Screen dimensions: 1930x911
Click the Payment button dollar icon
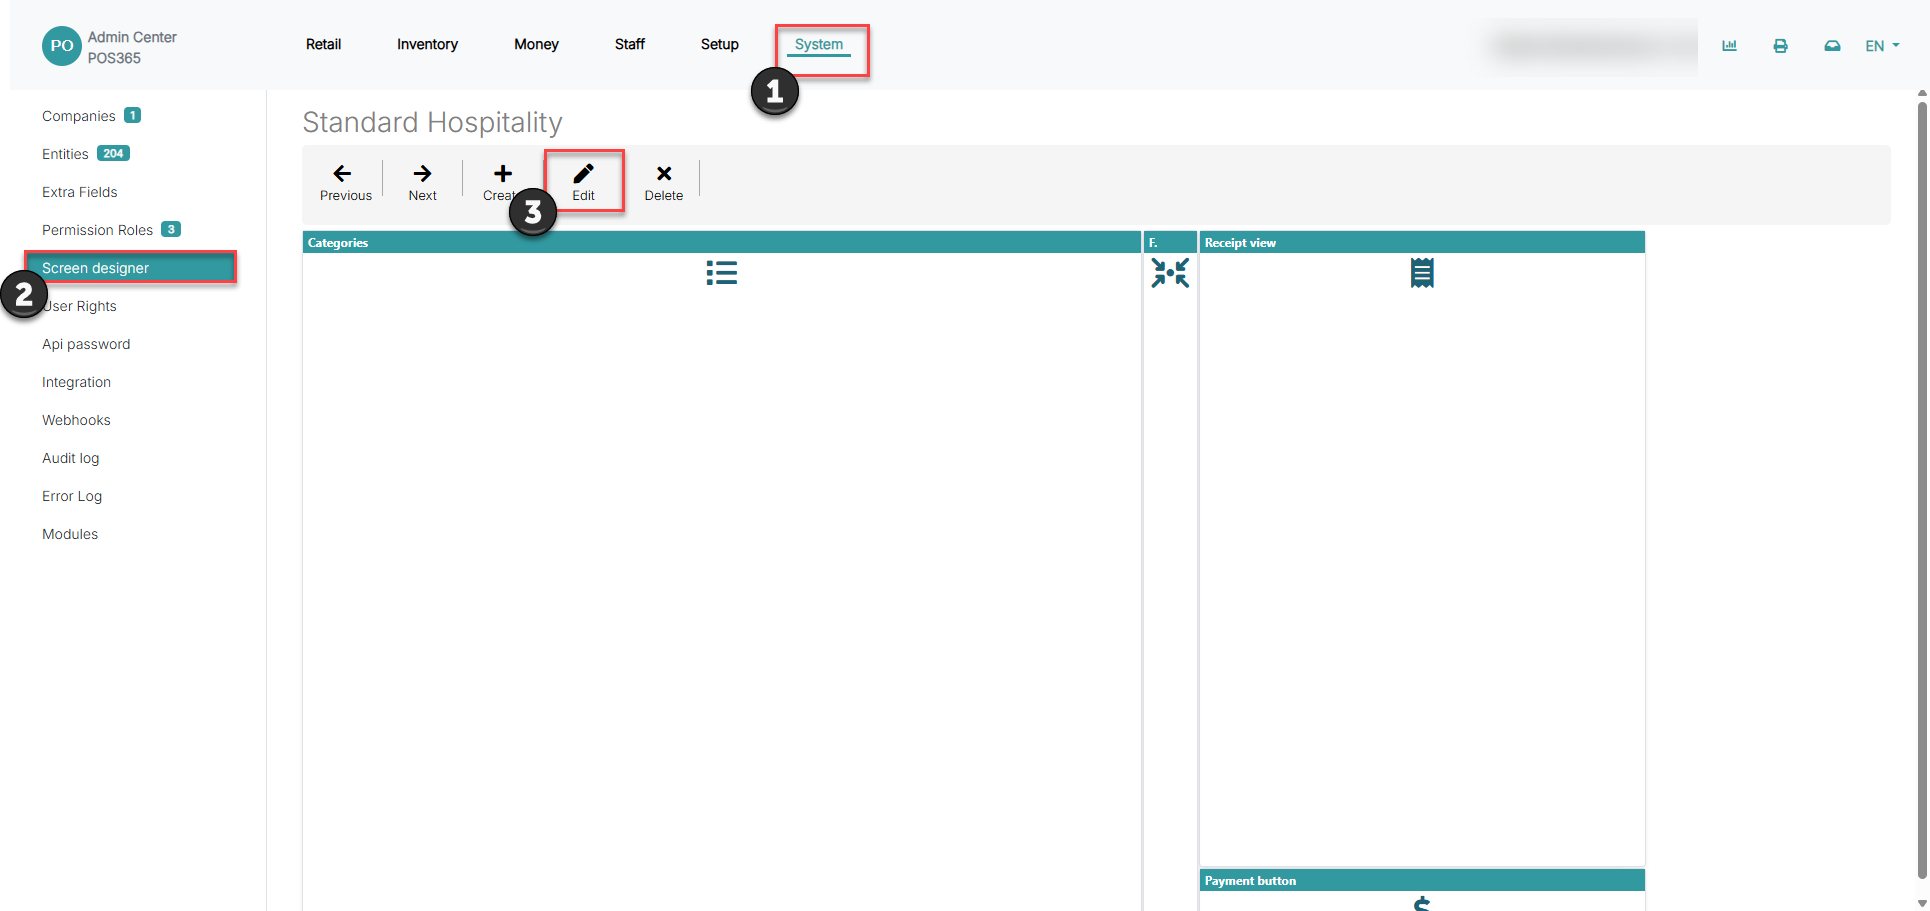point(1422,903)
